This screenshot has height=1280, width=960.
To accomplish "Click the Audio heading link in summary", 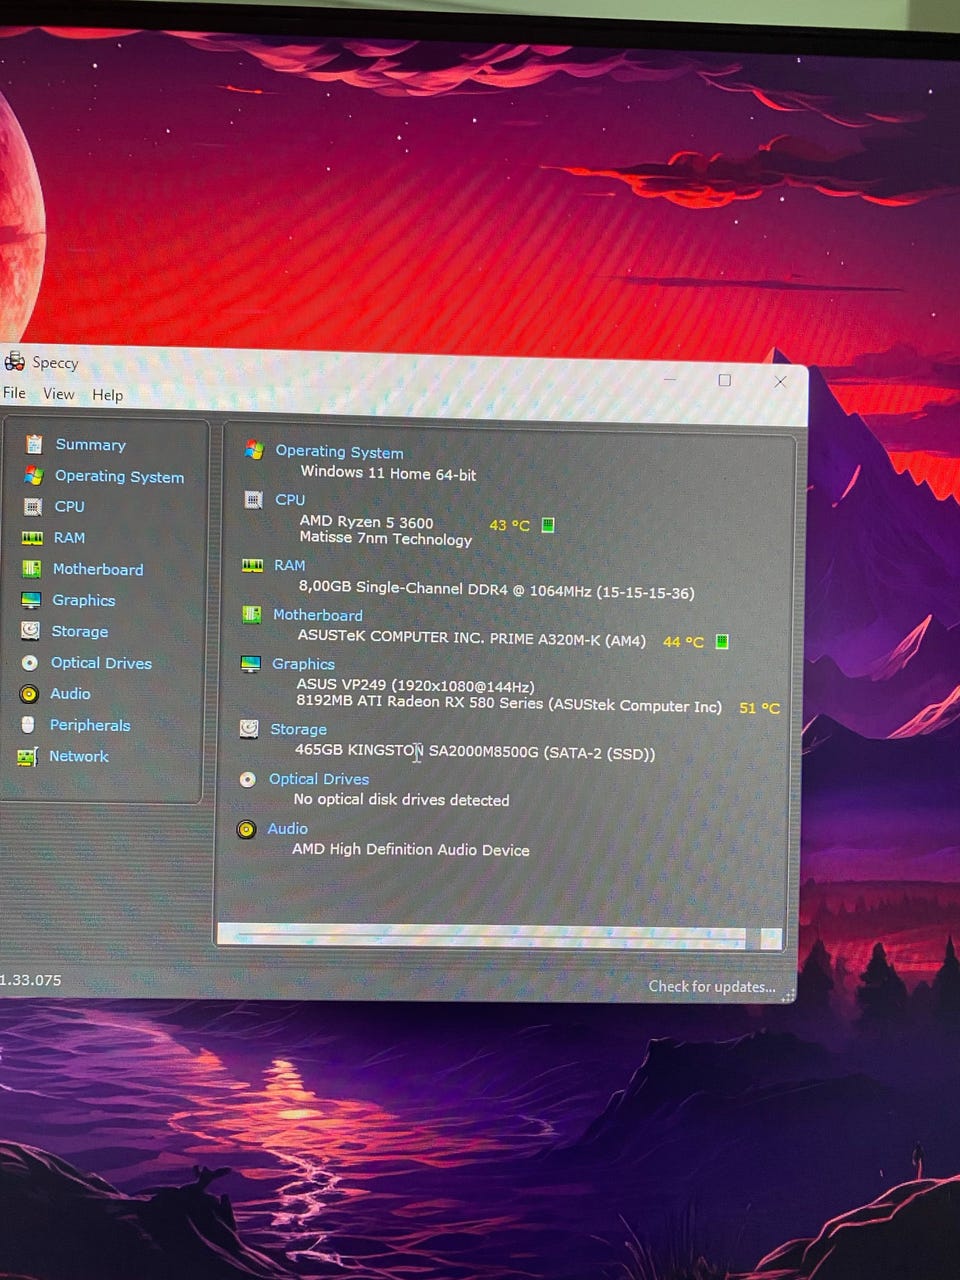I will [x=287, y=828].
